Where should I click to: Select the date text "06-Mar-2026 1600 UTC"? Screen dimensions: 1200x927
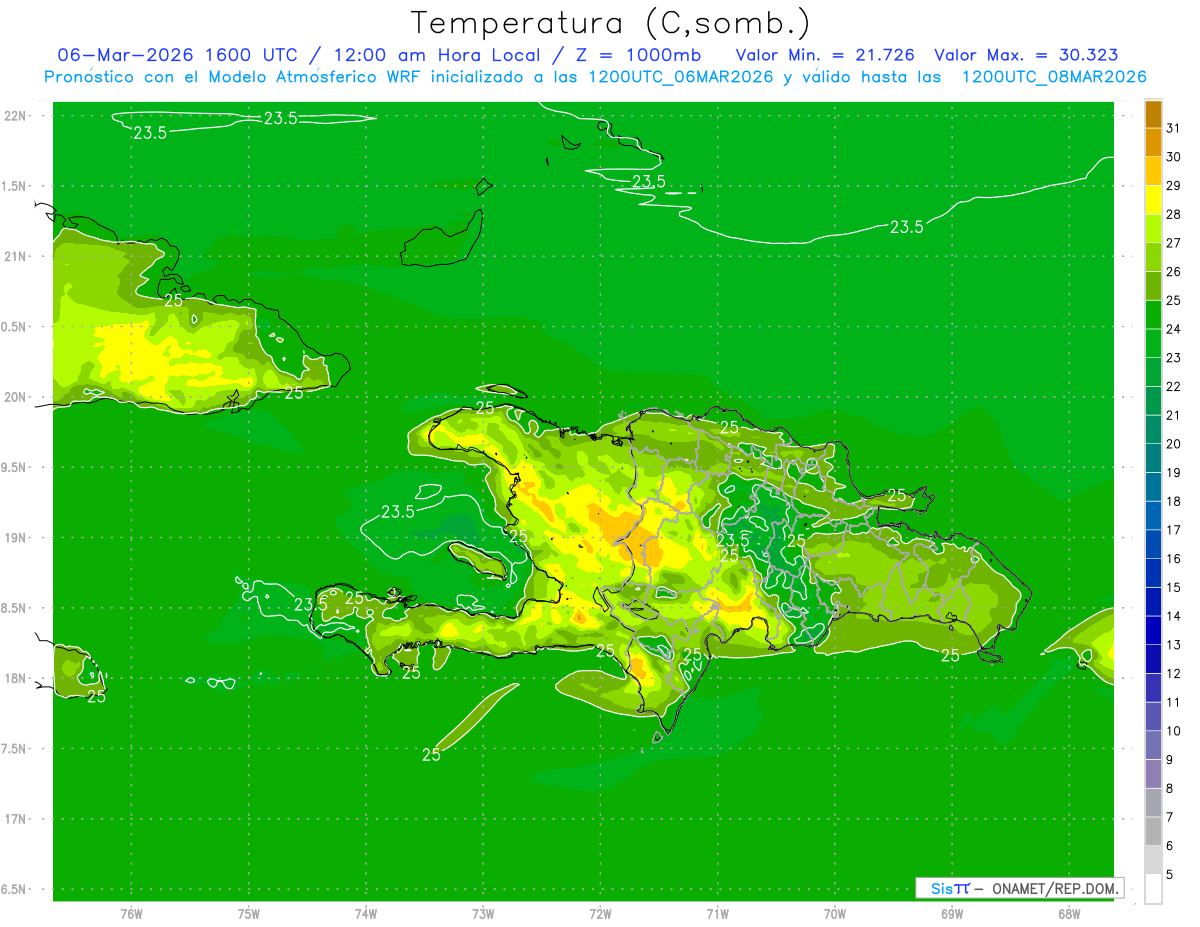177,55
